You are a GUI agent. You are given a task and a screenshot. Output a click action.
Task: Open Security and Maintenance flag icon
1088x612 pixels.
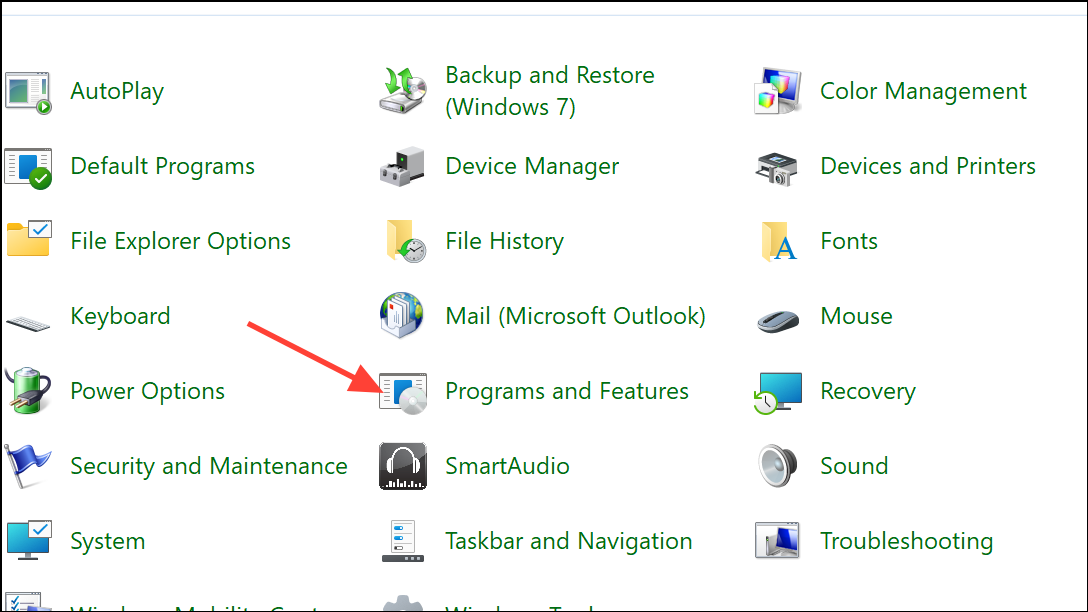(28, 466)
